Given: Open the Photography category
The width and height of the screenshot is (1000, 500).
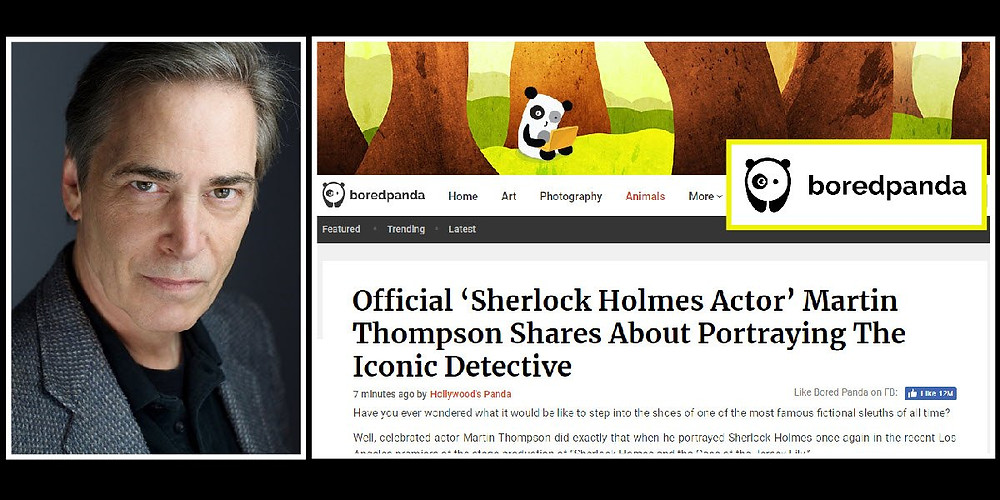Looking at the screenshot, I should pos(571,196).
